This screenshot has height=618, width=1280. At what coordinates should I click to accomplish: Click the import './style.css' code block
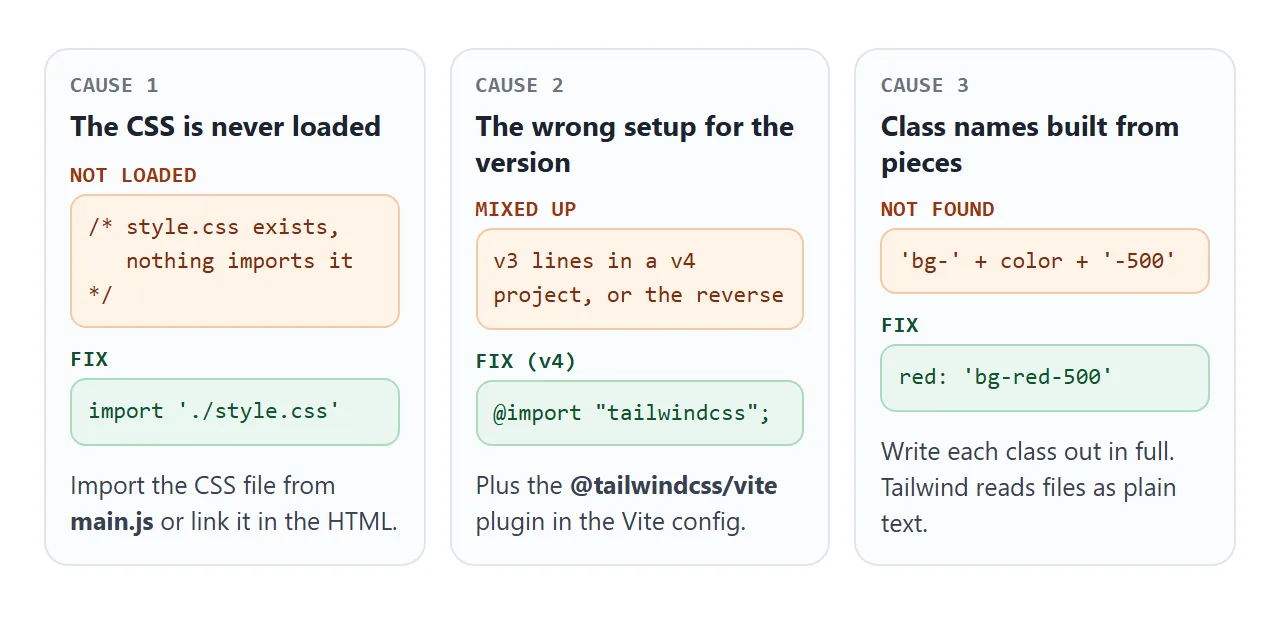[x=235, y=412]
